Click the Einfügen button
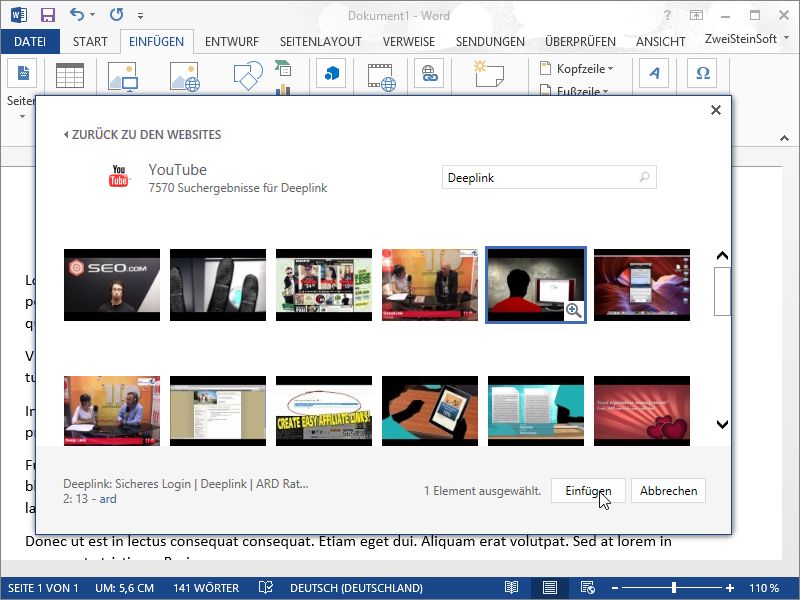The height and width of the screenshot is (600, 800). pyautogui.click(x=588, y=491)
